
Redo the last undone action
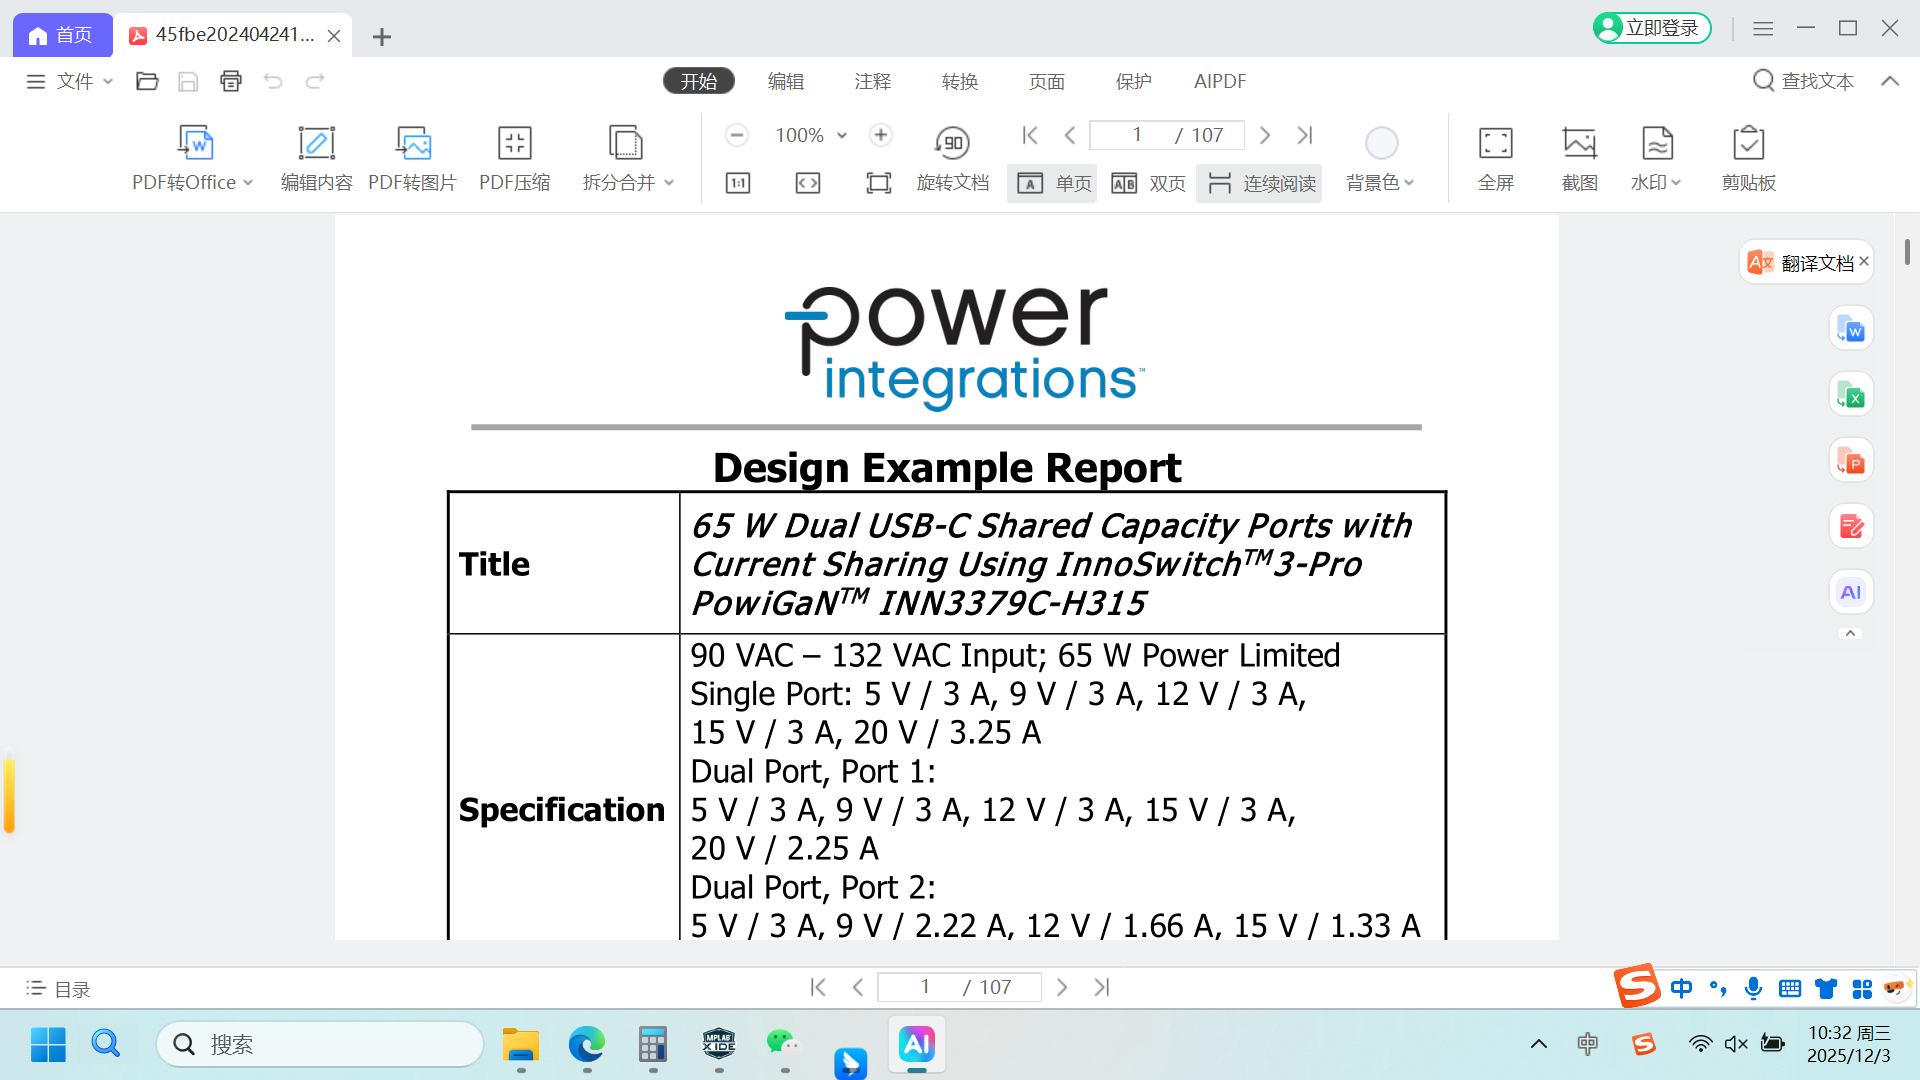(x=315, y=81)
